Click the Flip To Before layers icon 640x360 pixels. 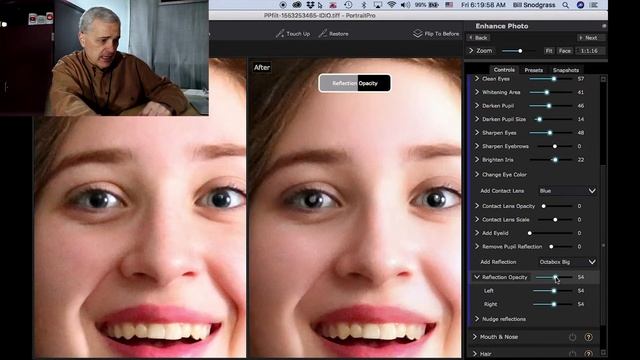[x=417, y=33]
